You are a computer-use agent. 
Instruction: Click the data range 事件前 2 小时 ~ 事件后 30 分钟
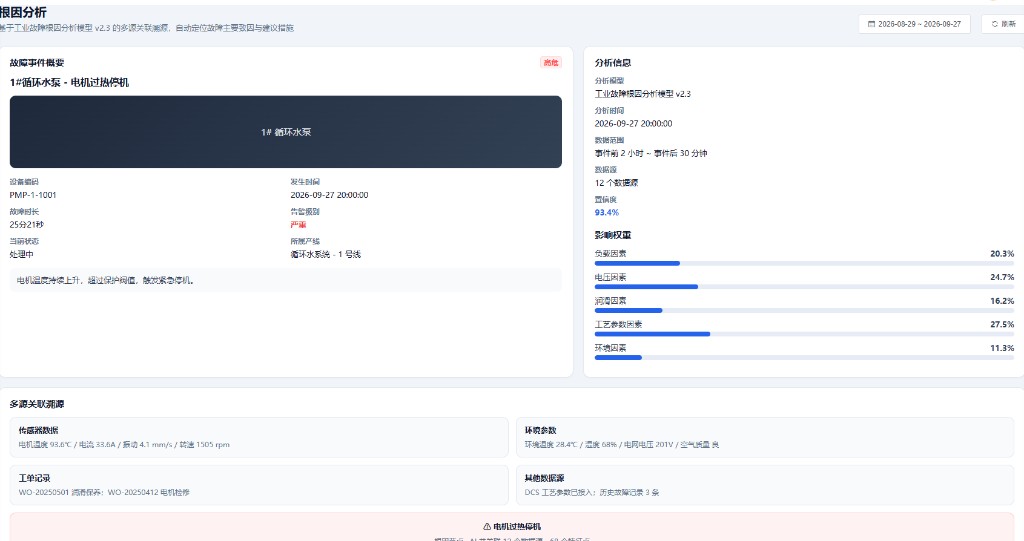tap(650, 154)
